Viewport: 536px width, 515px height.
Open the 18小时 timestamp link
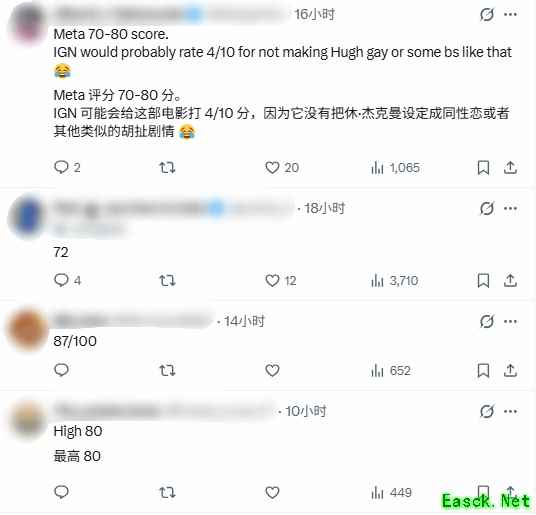point(324,208)
